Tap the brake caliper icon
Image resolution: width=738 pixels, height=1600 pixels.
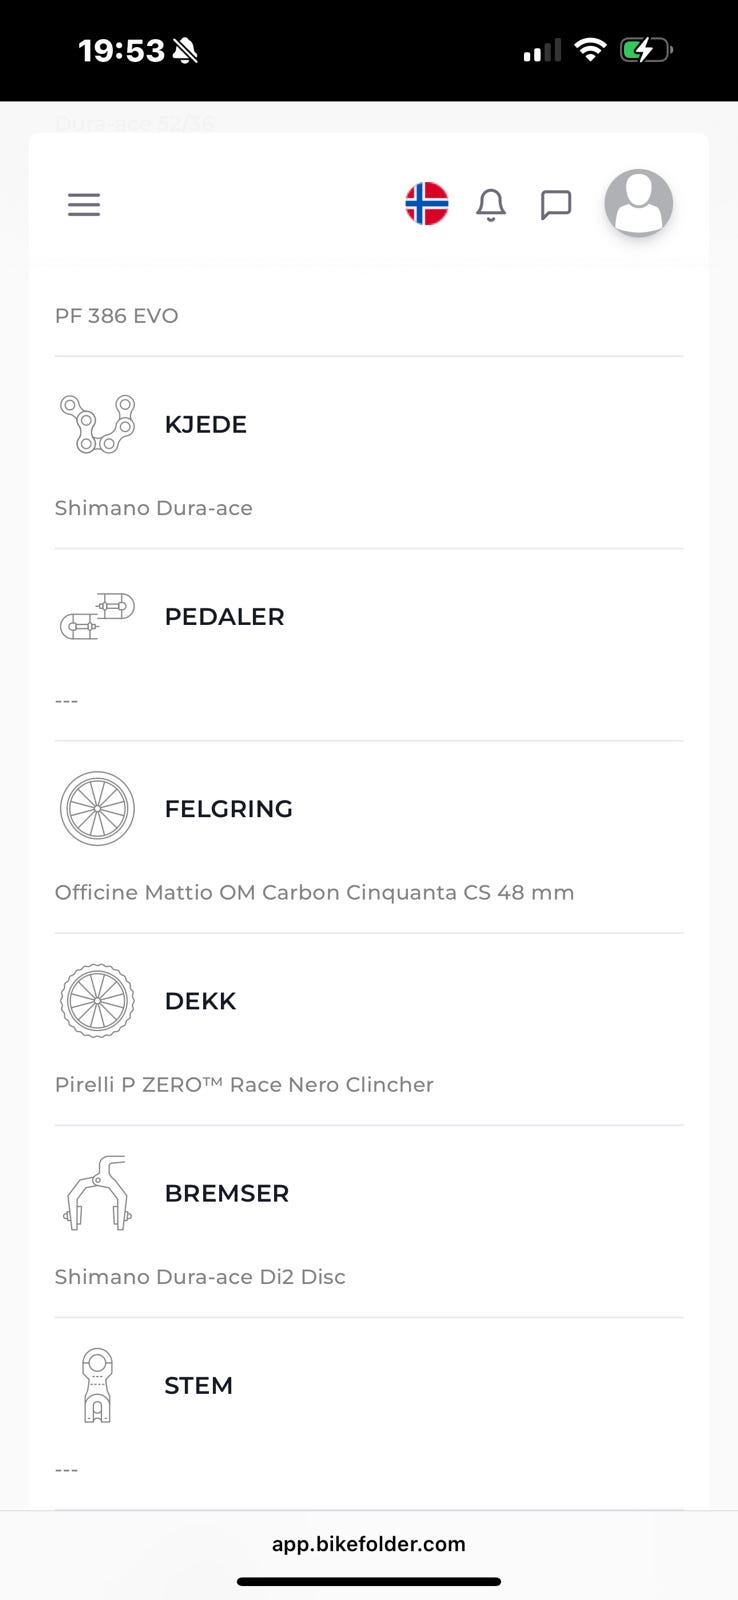pos(97,1193)
